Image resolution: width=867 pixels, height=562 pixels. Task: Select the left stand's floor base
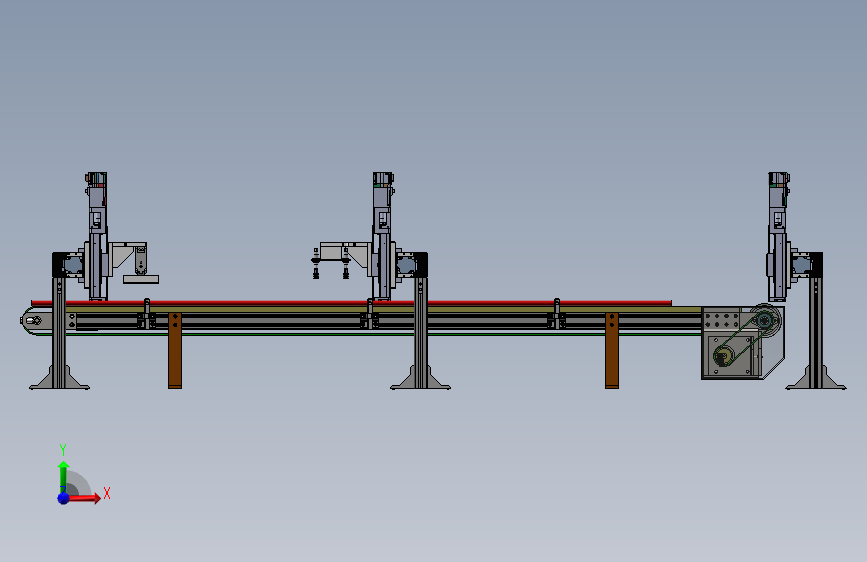(x=59, y=378)
